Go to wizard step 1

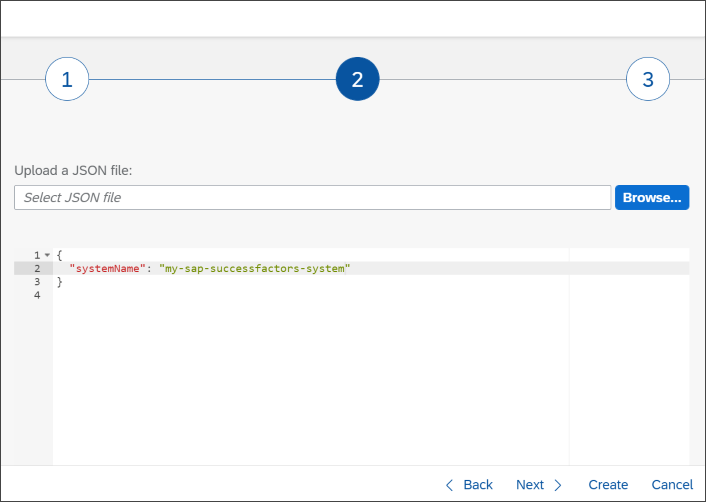(x=67, y=79)
